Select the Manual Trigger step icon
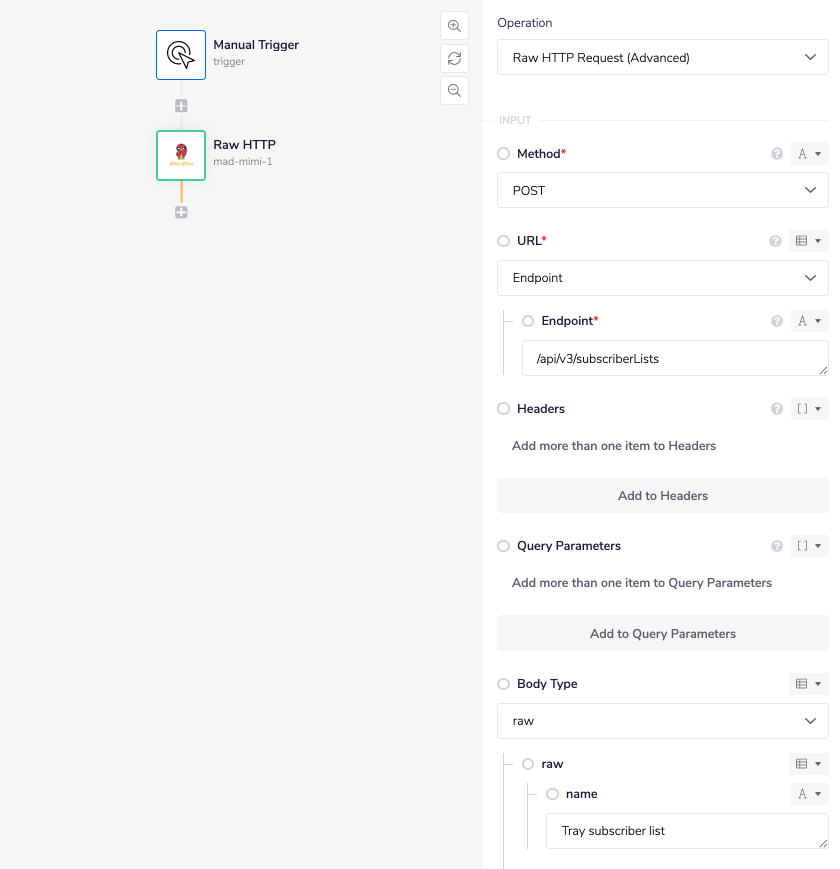840x869 pixels. pos(181,54)
